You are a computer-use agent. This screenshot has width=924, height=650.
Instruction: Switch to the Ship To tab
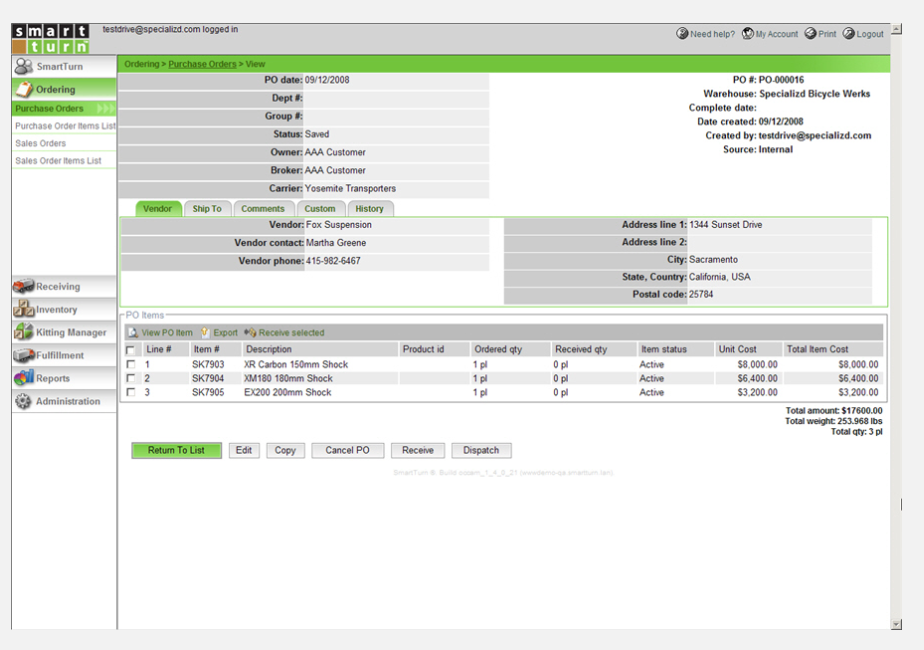[207, 209]
